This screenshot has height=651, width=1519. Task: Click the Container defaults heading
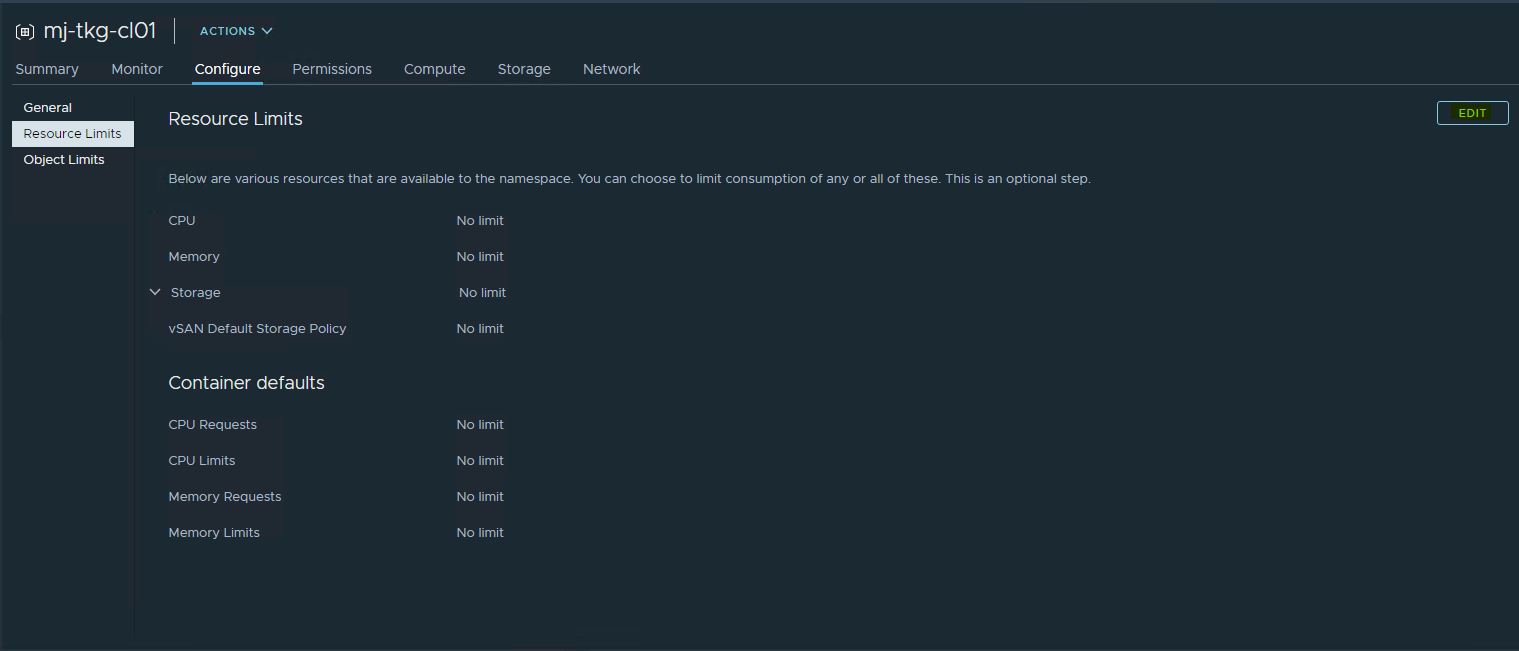[x=246, y=383]
